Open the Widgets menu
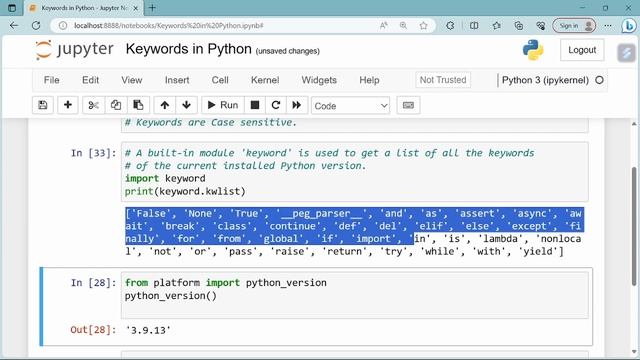 [x=319, y=80]
